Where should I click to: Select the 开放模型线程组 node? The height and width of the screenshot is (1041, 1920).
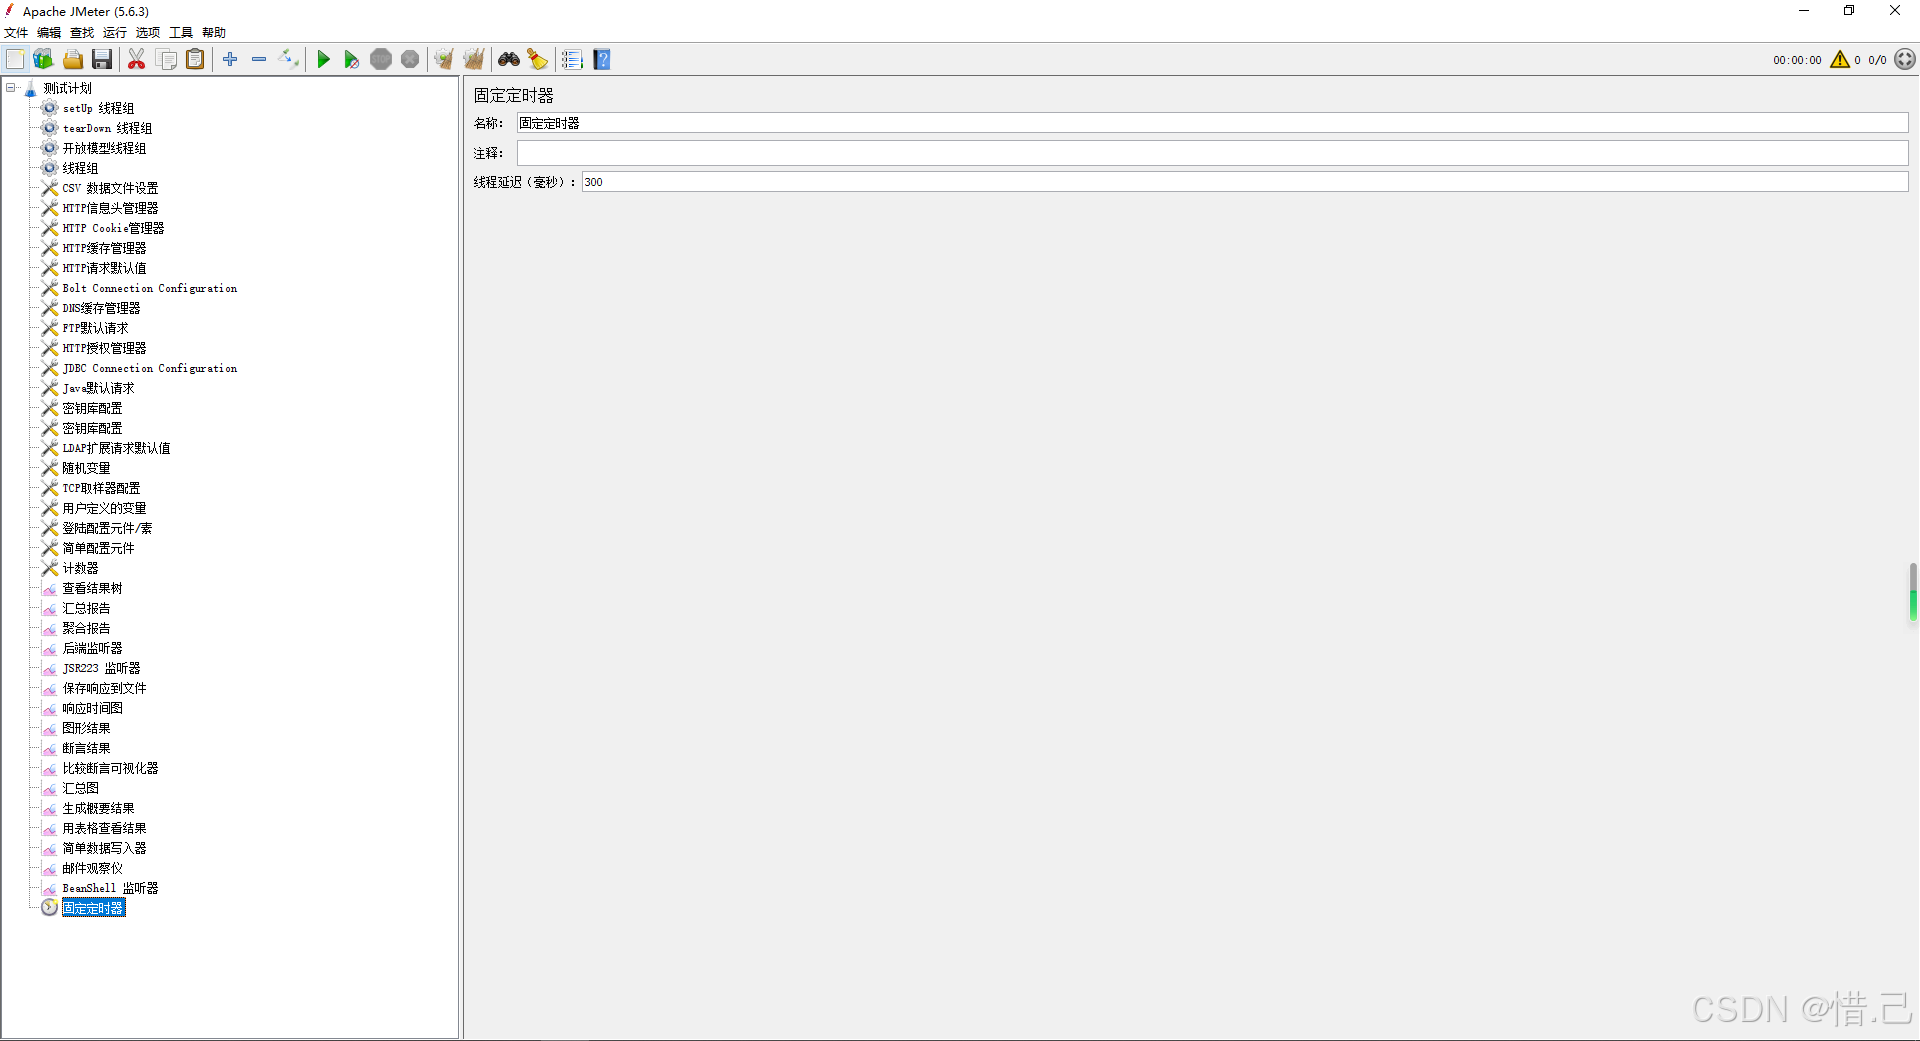[x=104, y=148]
